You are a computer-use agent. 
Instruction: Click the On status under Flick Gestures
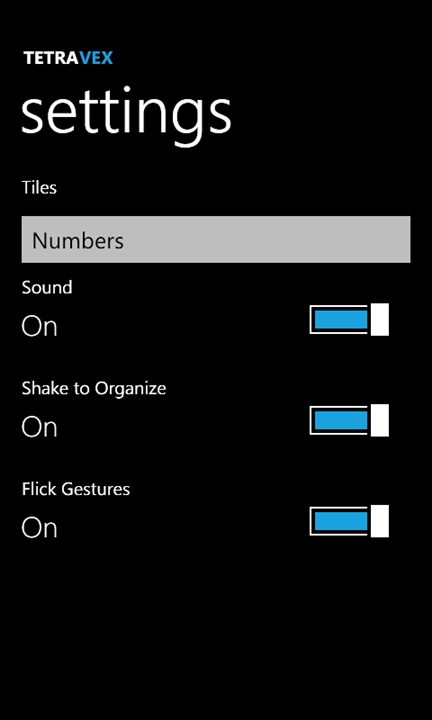[39, 529]
